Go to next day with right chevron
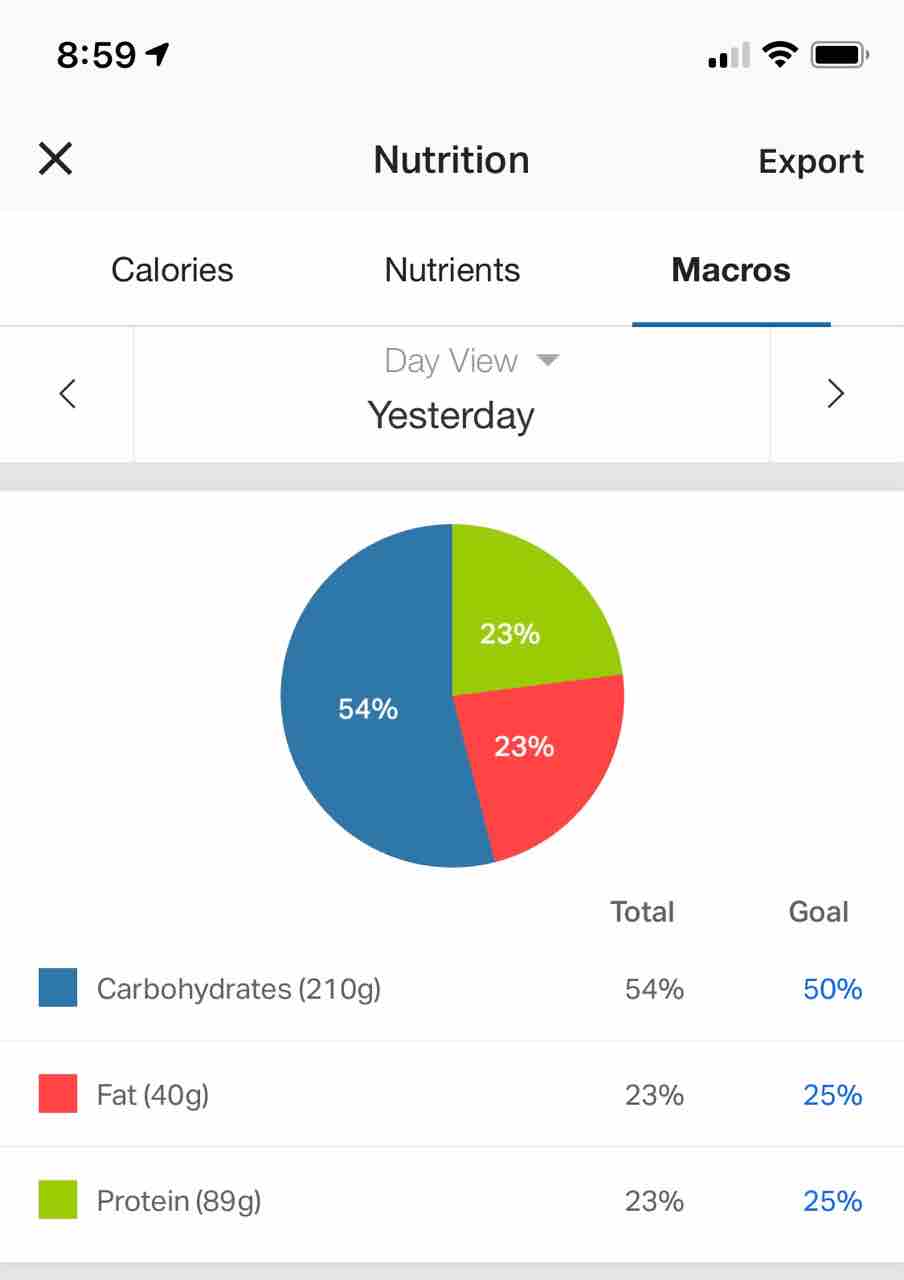 [836, 394]
